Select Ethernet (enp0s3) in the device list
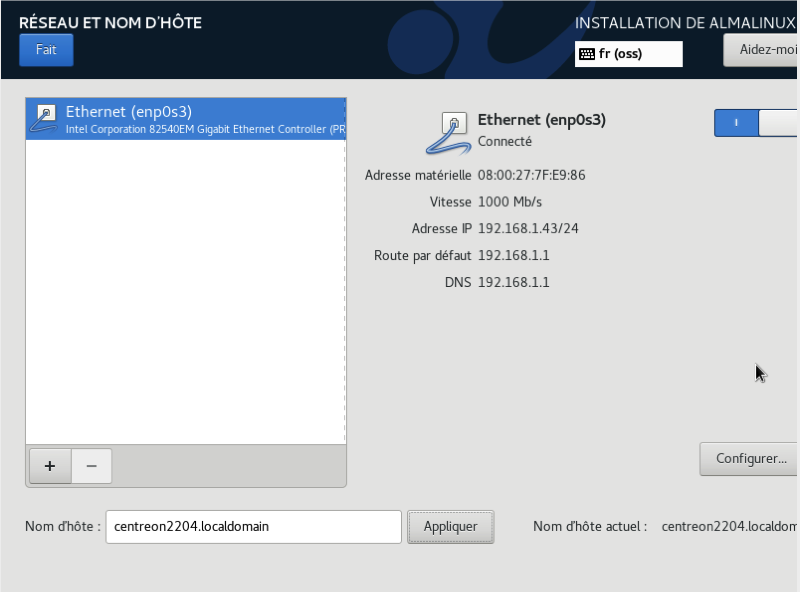The image size is (800, 592). point(185,119)
